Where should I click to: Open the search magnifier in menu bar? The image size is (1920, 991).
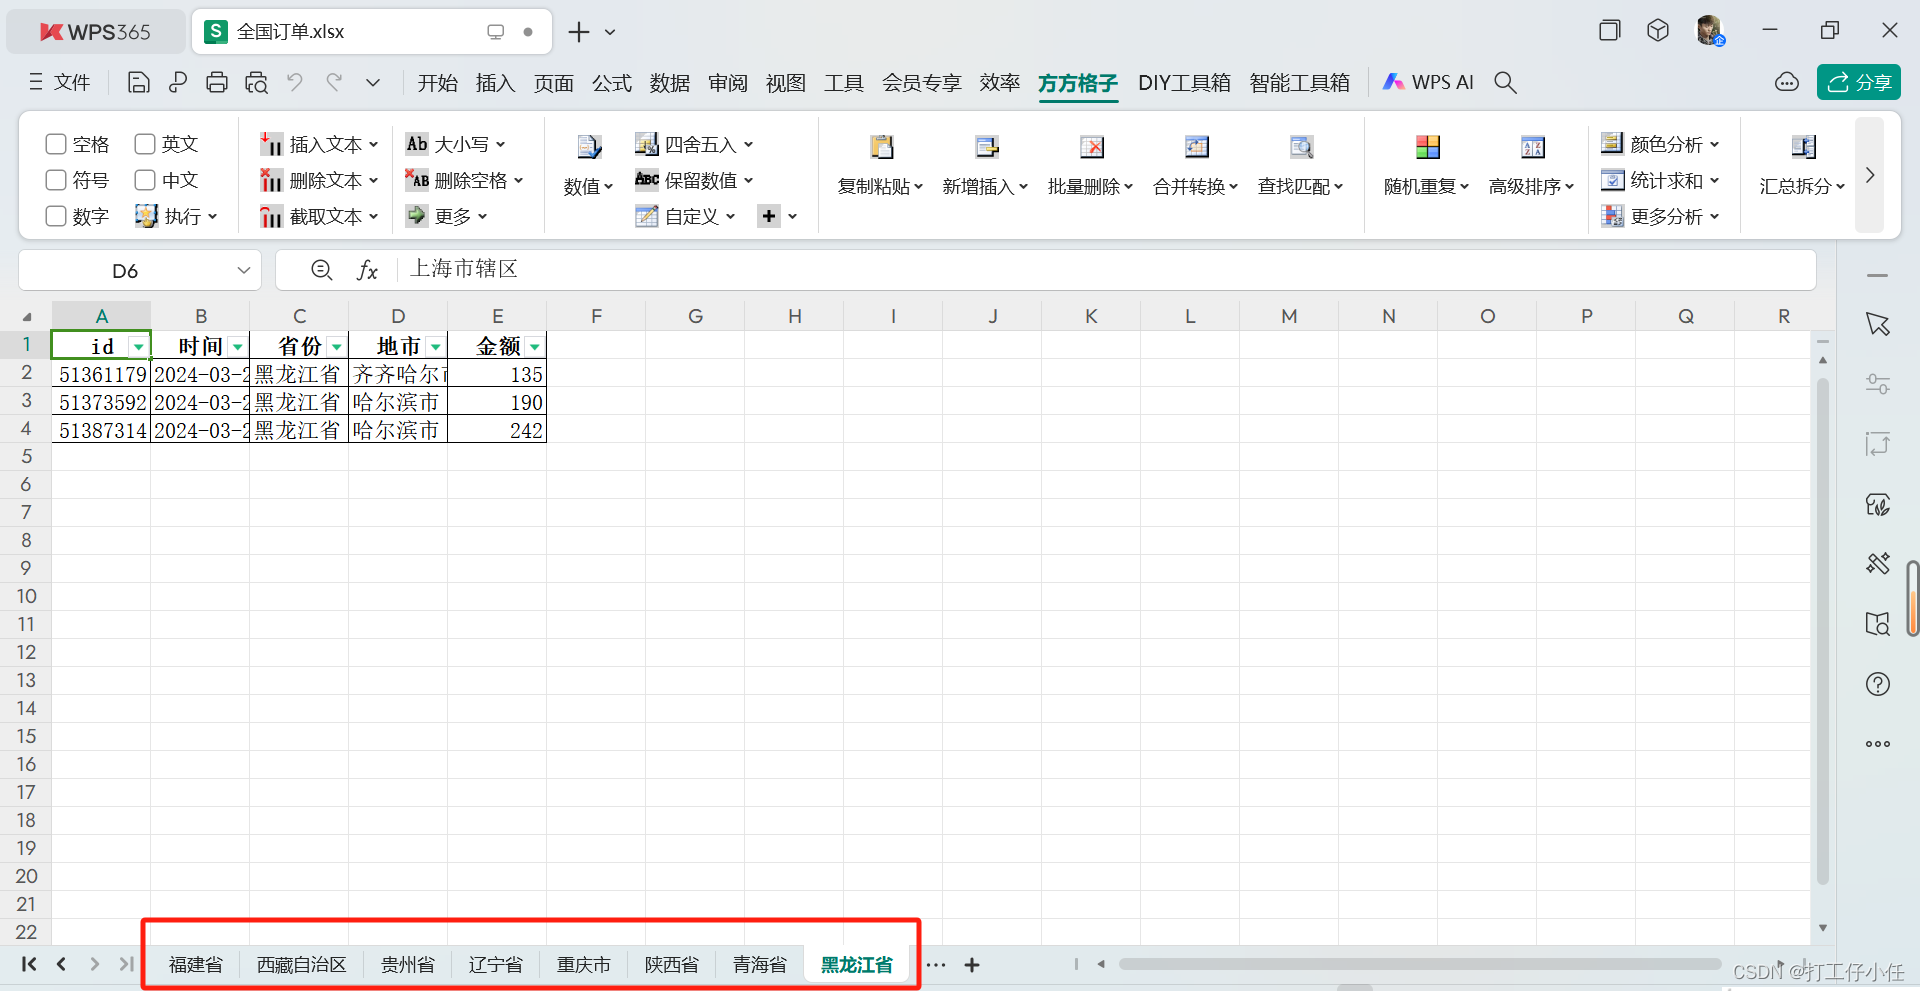[1505, 83]
